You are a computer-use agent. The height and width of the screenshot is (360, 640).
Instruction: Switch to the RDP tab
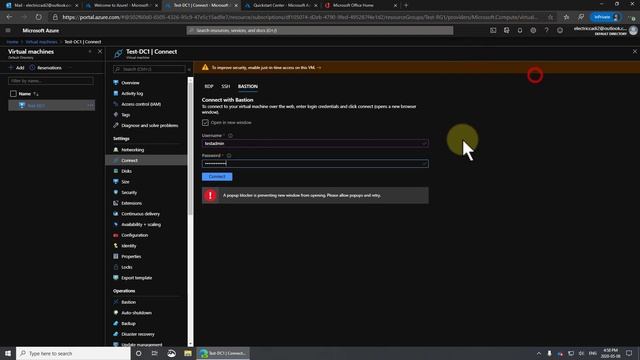tap(209, 87)
